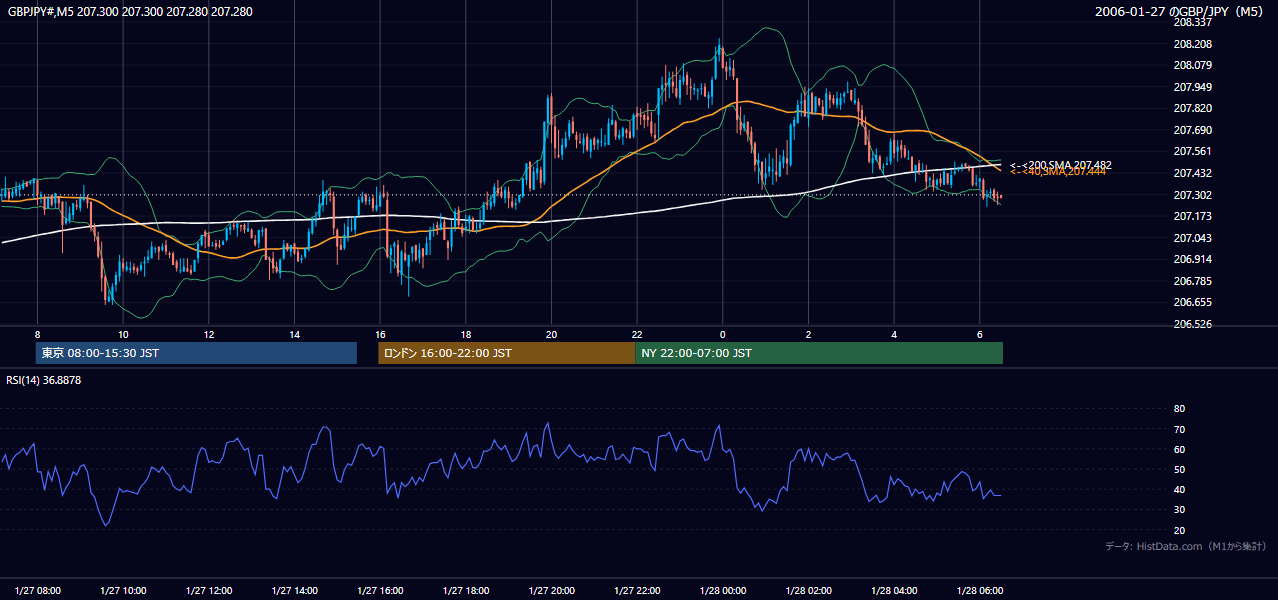Image resolution: width=1278 pixels, height=600 pixels.
Task: Click the 2006-01-27 のGBP/JPY (M5) heading
Action: [1180, 11]
